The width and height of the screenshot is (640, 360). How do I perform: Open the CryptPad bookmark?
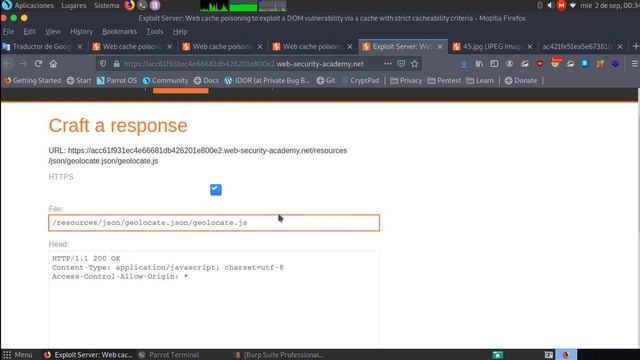(360, 81)
